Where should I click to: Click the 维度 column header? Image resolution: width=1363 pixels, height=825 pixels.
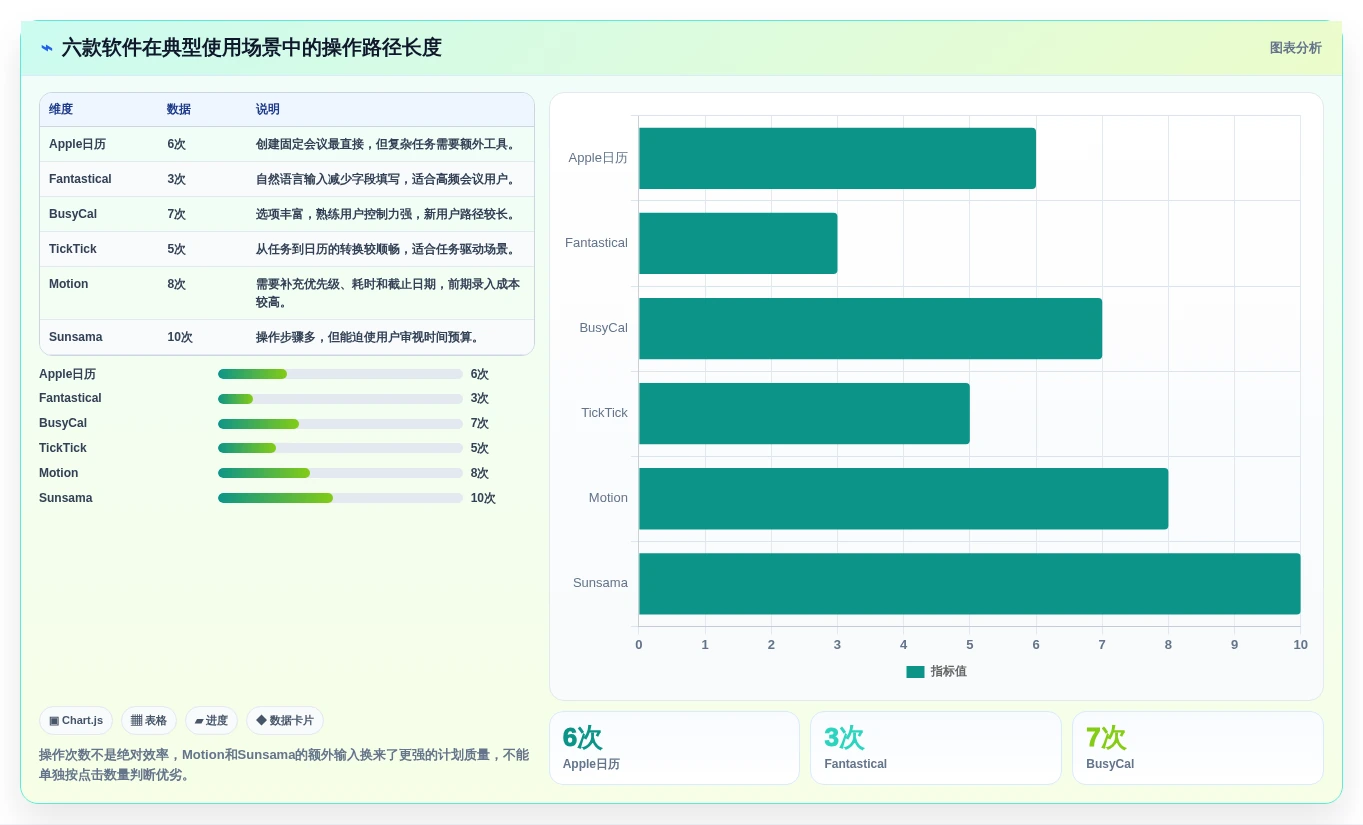tap(61, 110)
